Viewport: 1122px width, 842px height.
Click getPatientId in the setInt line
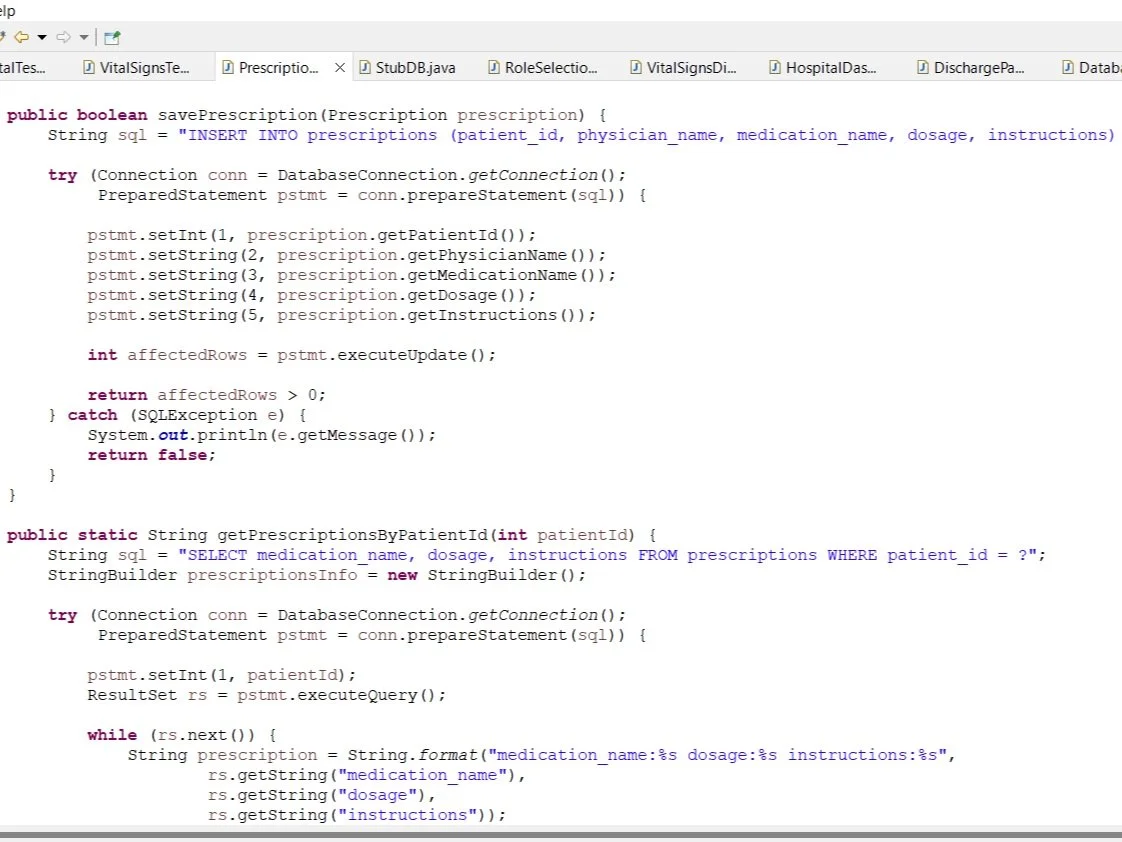[438, 235]
